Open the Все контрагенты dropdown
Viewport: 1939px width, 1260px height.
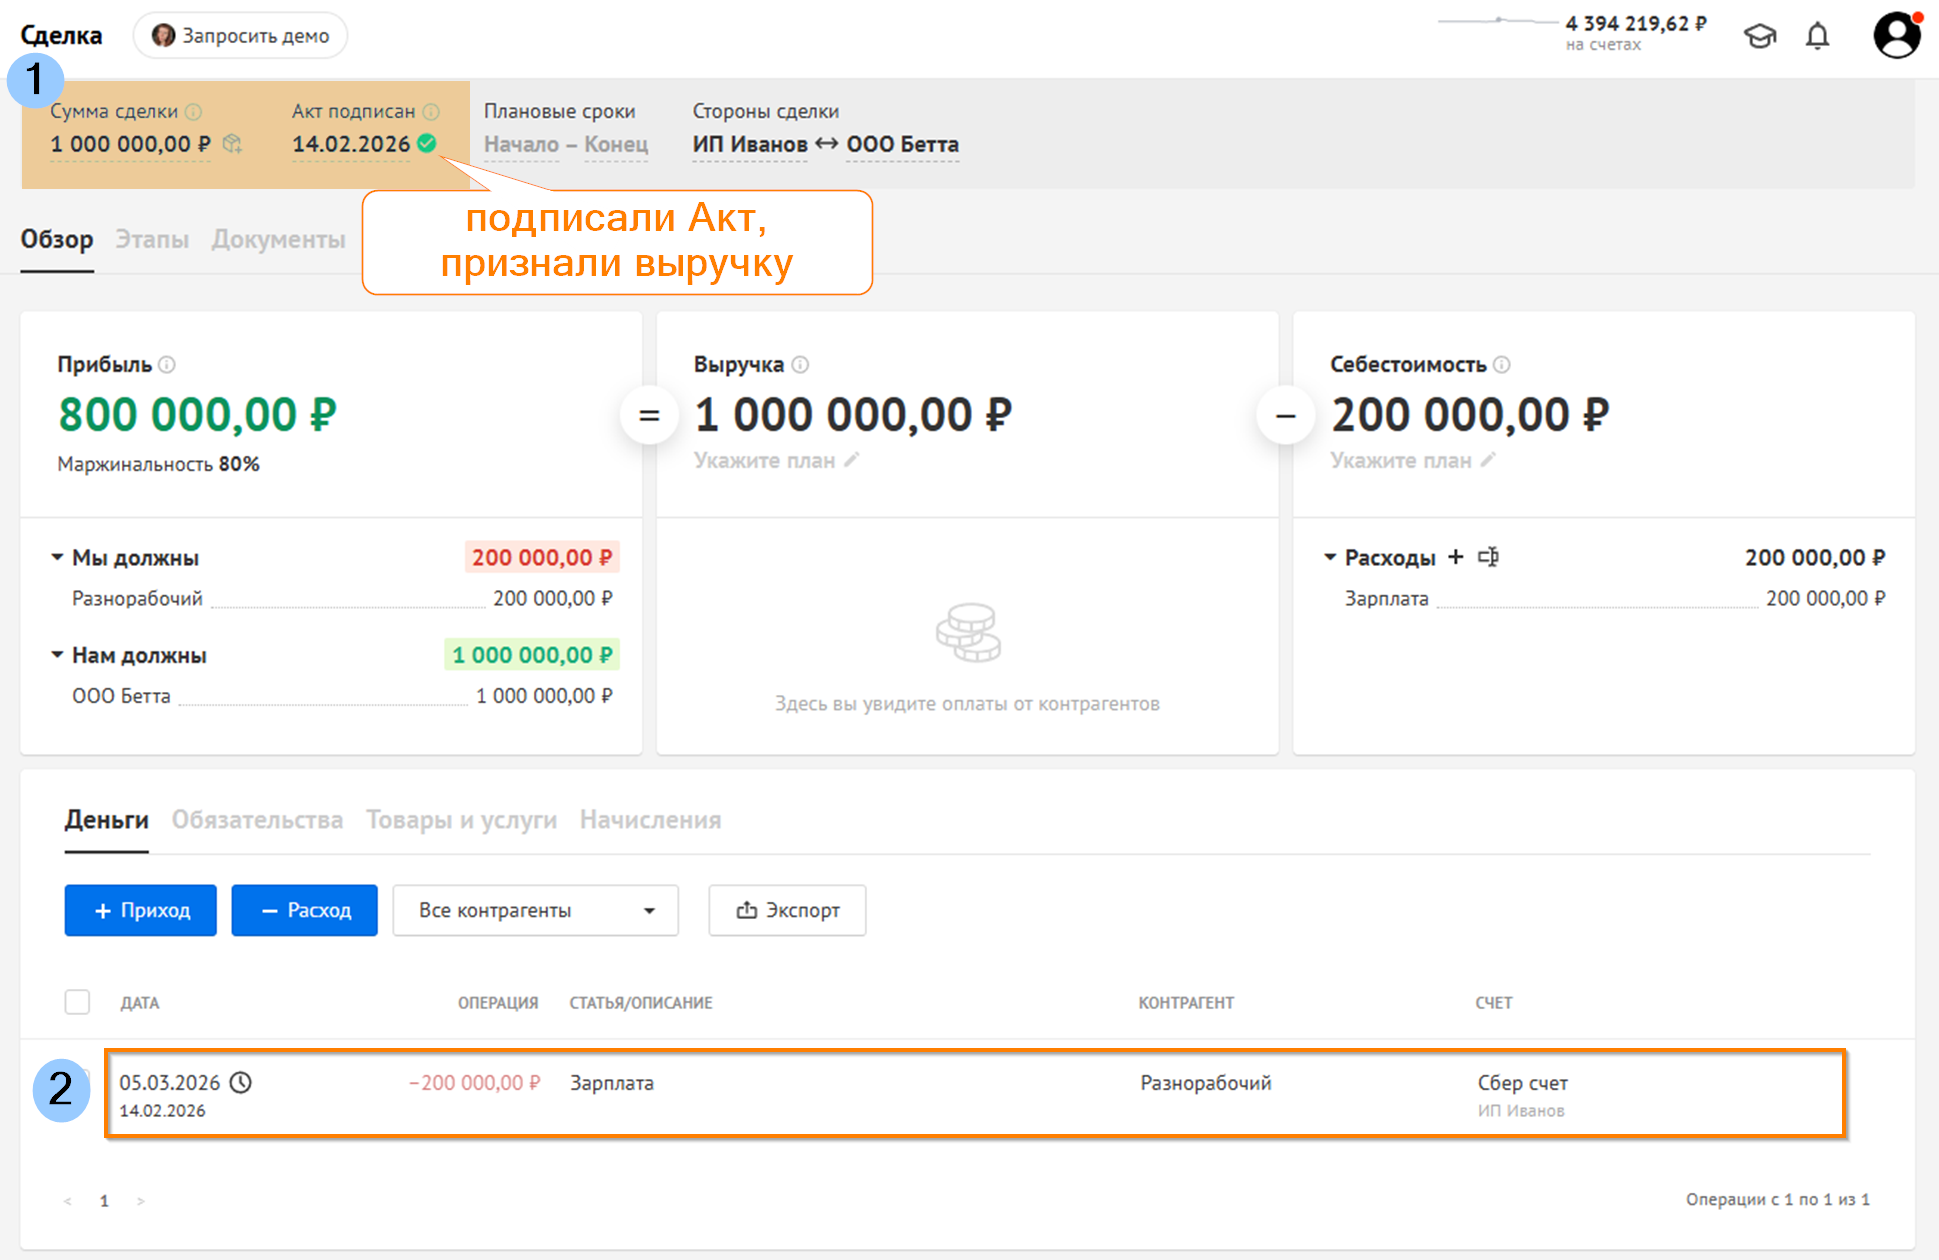pyautogui.click(x=535, y=910)
